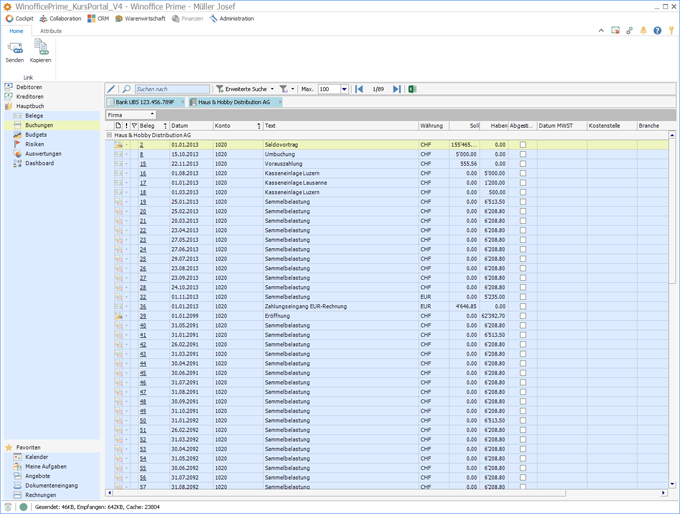
Task: Open the Collaboration module
Action: click(x=60, y=19)
